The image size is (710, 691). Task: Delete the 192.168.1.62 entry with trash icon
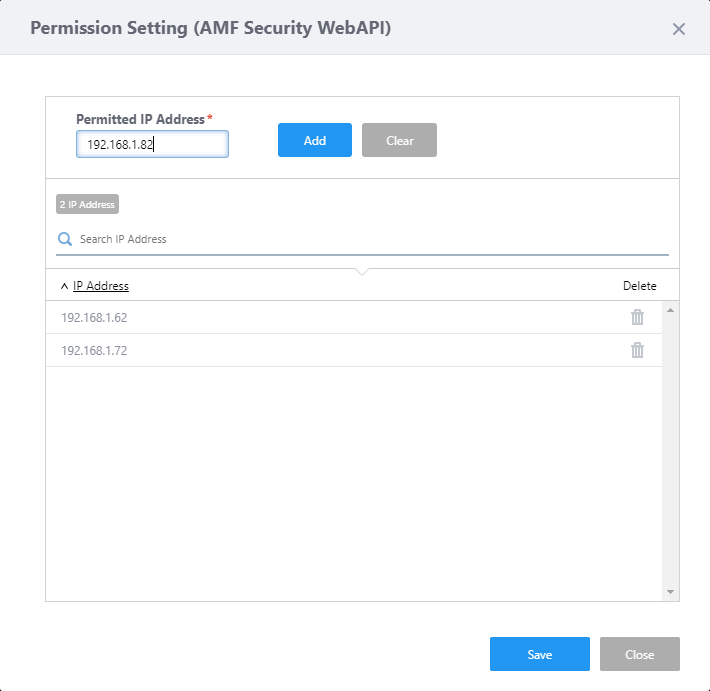(x=637, y=317)
